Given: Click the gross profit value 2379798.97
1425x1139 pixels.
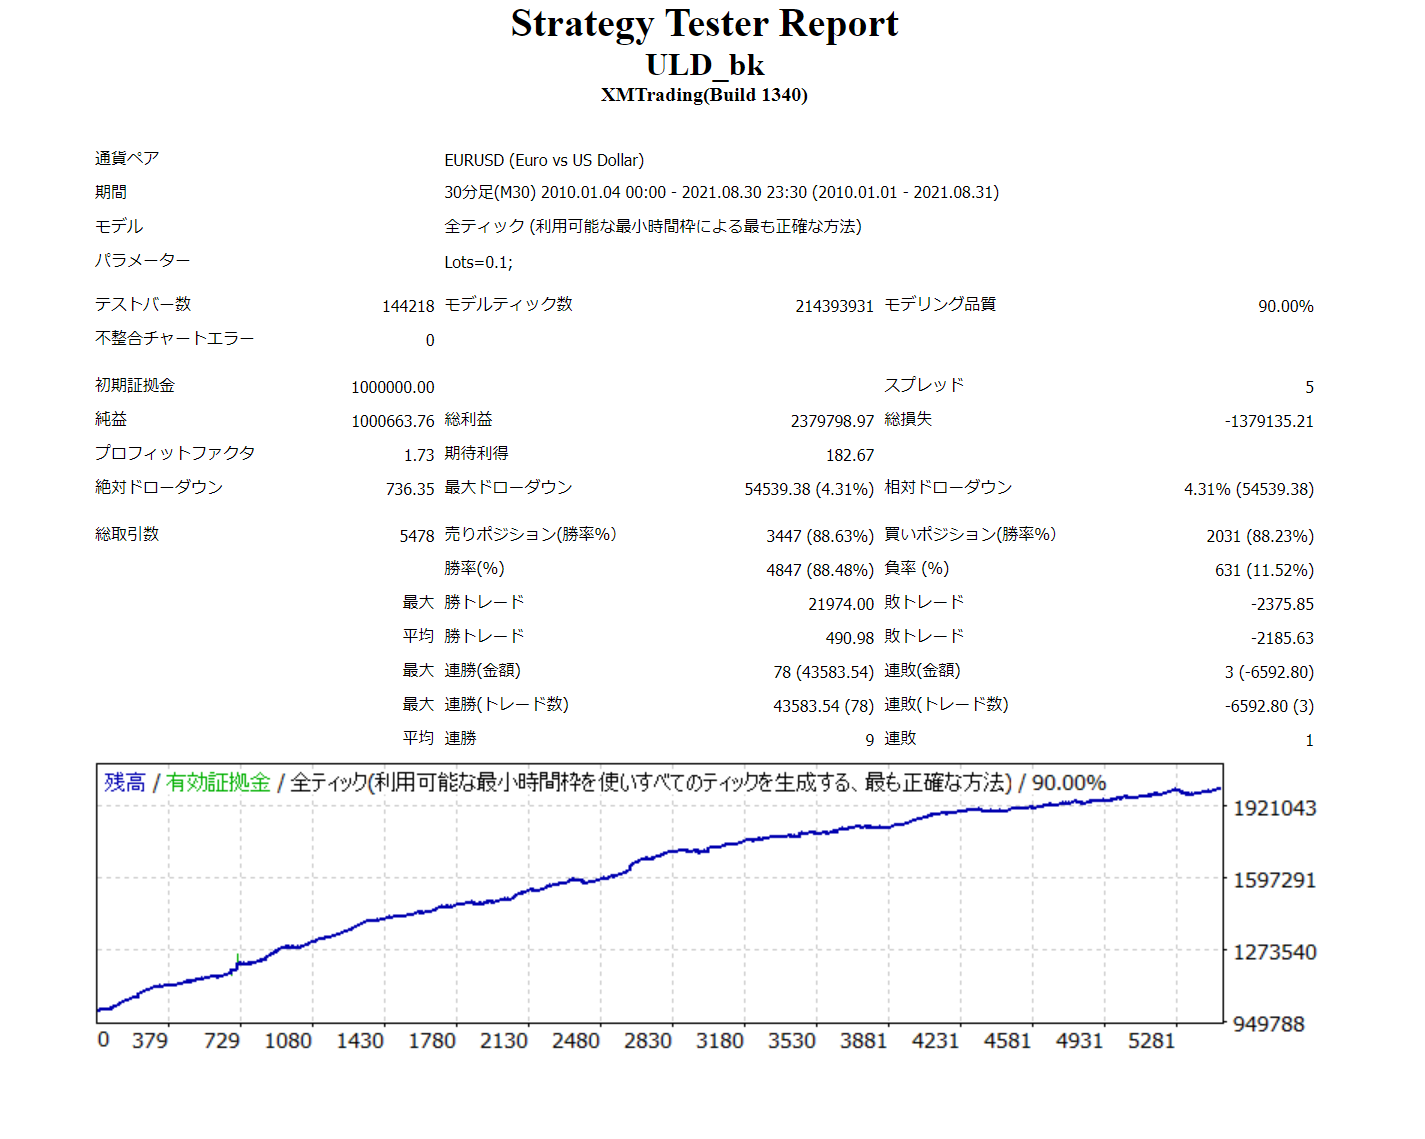Looking at the screenshot, I should pyautogui.click(x=832, y=421).
